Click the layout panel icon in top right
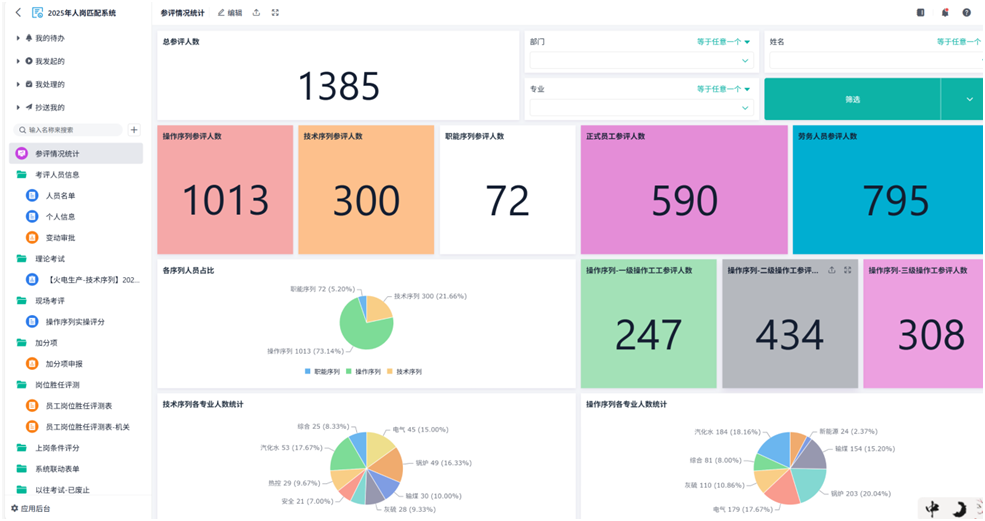This screenshot has height=521, width=985. click(x=920, y=13)
